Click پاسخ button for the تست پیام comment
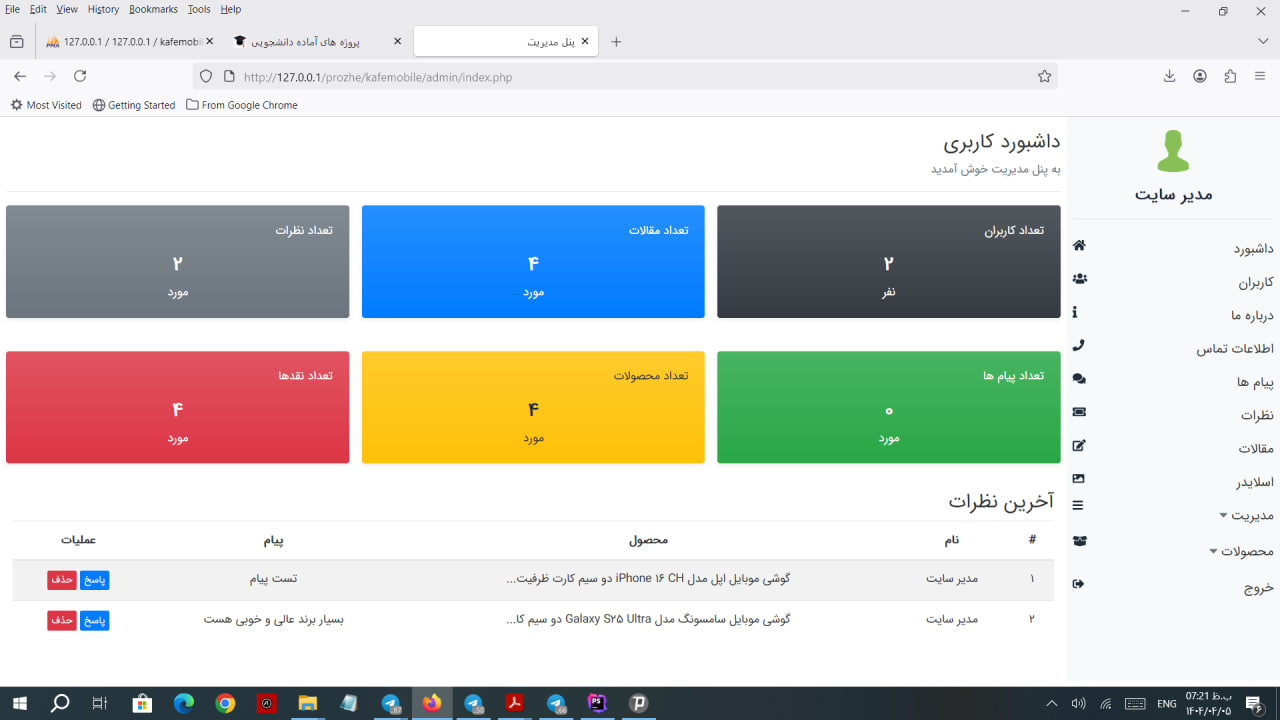Screen dimensions: 1280x720 [94, 580]
